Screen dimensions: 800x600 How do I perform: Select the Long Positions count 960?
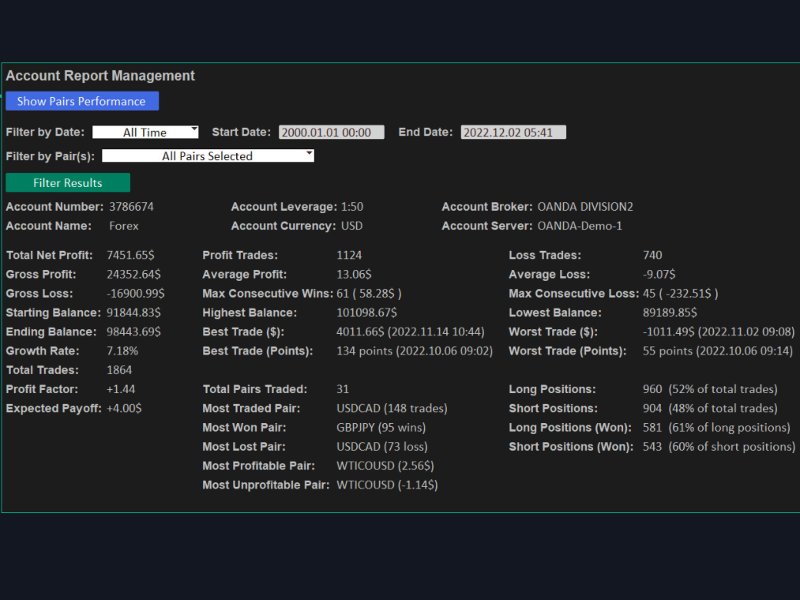(654, 389)
